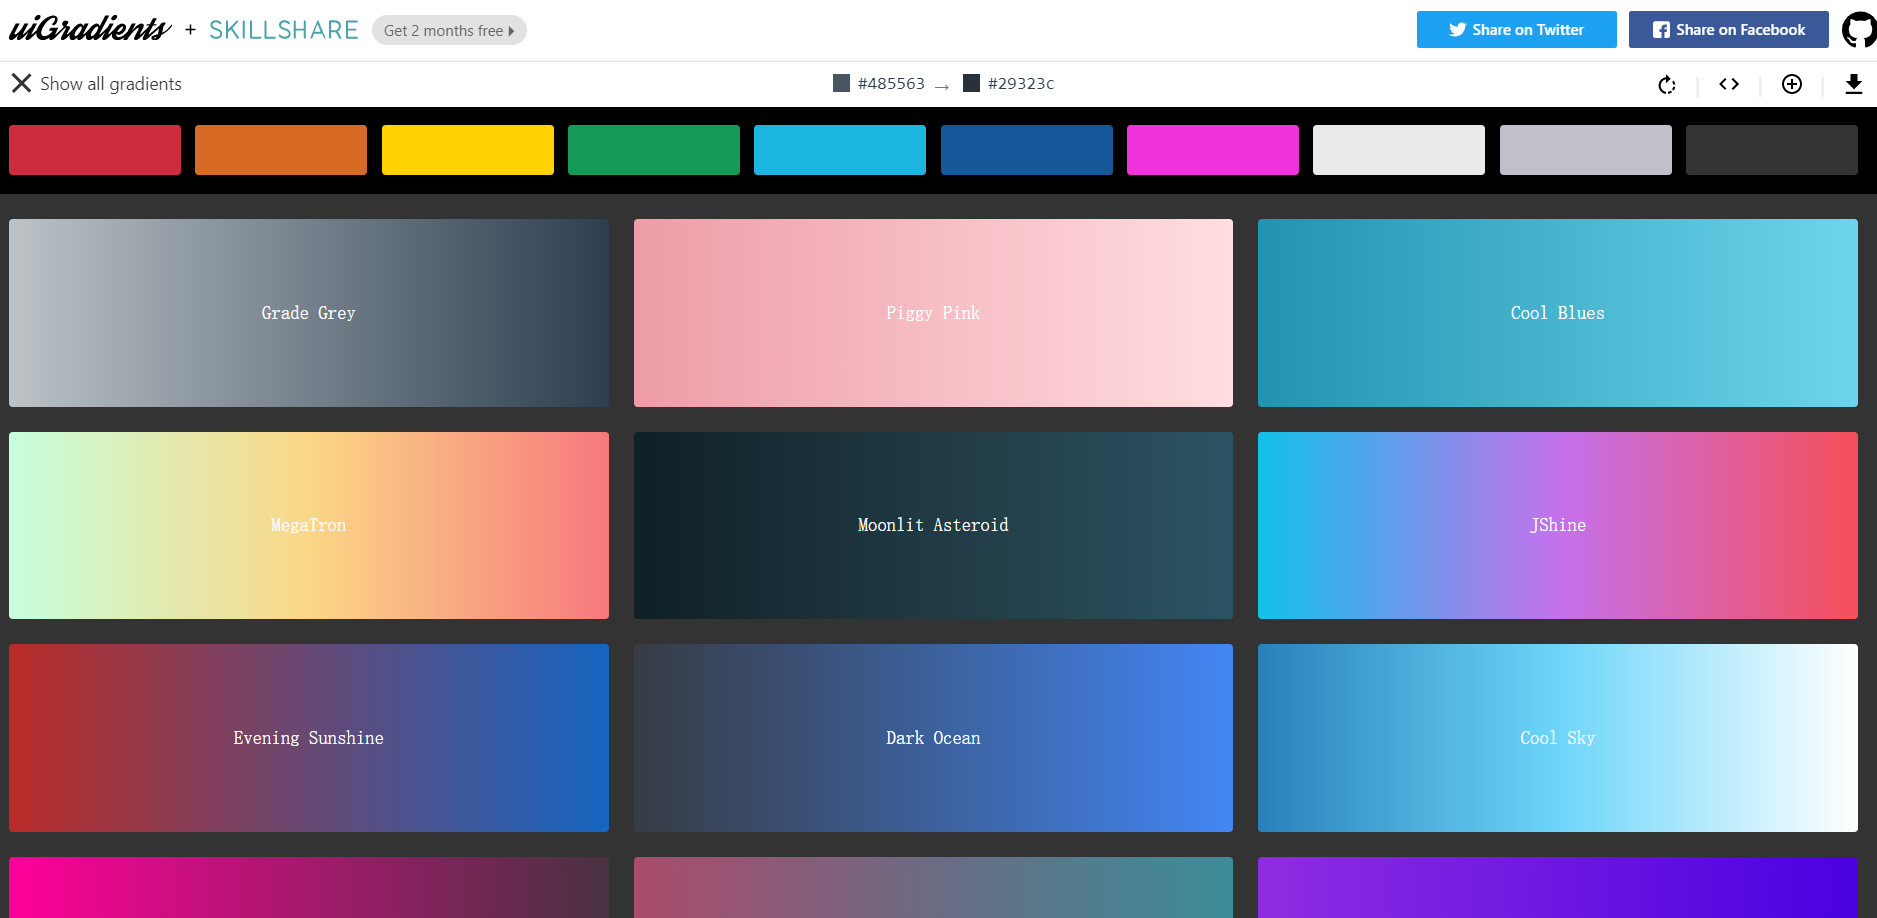
Task: Click the uiGradients logo
Action: pos(90,29)
